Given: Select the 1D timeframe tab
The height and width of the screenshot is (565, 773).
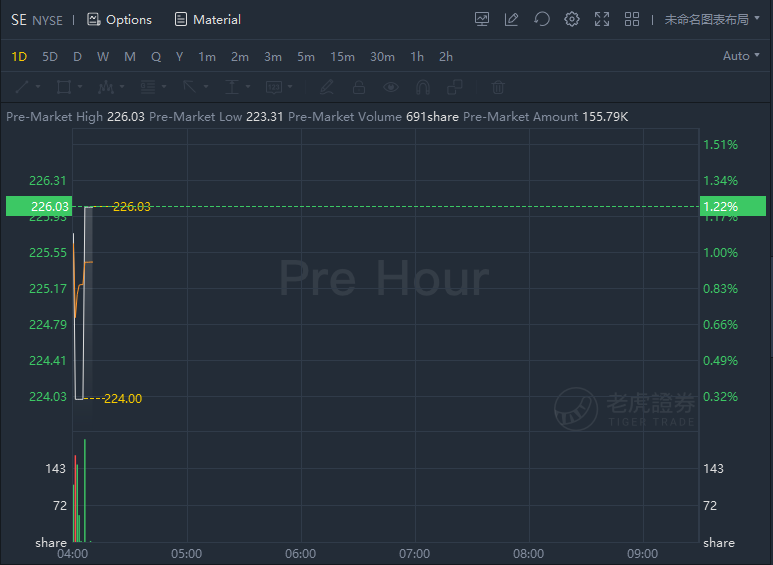Looking at the screenshot, I should pos(19,57).
